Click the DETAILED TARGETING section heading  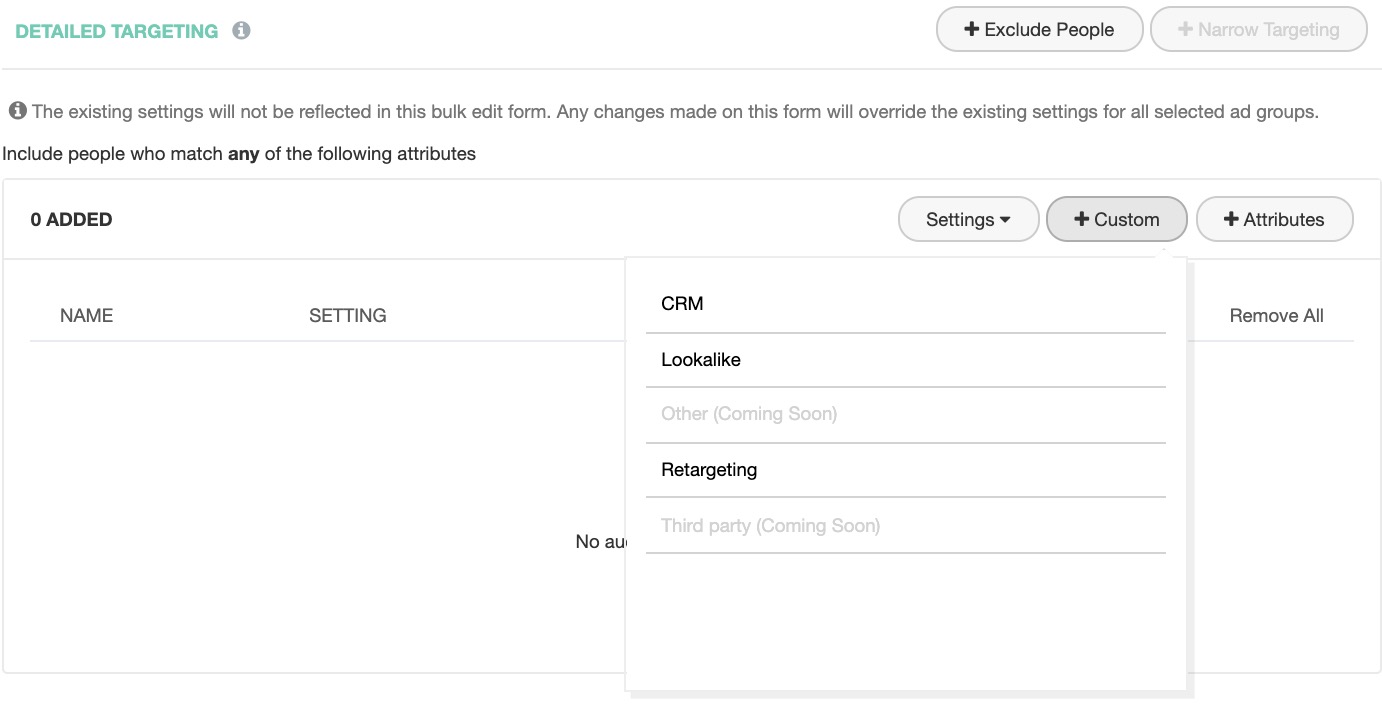(117, 31)
